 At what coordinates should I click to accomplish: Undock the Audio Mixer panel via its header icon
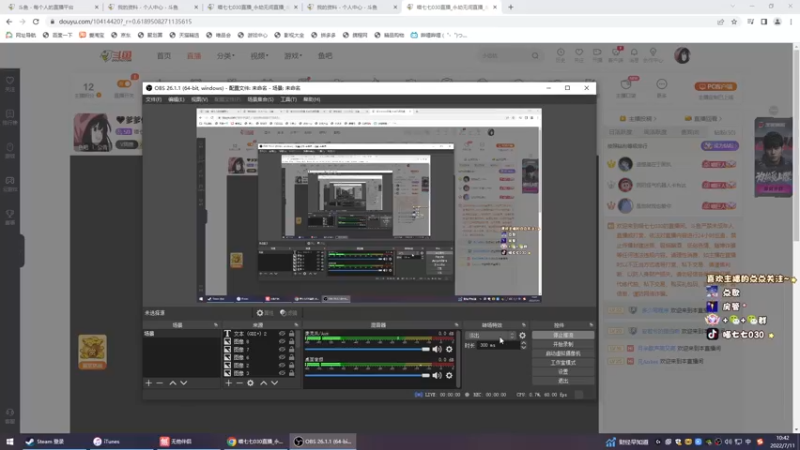457,325
